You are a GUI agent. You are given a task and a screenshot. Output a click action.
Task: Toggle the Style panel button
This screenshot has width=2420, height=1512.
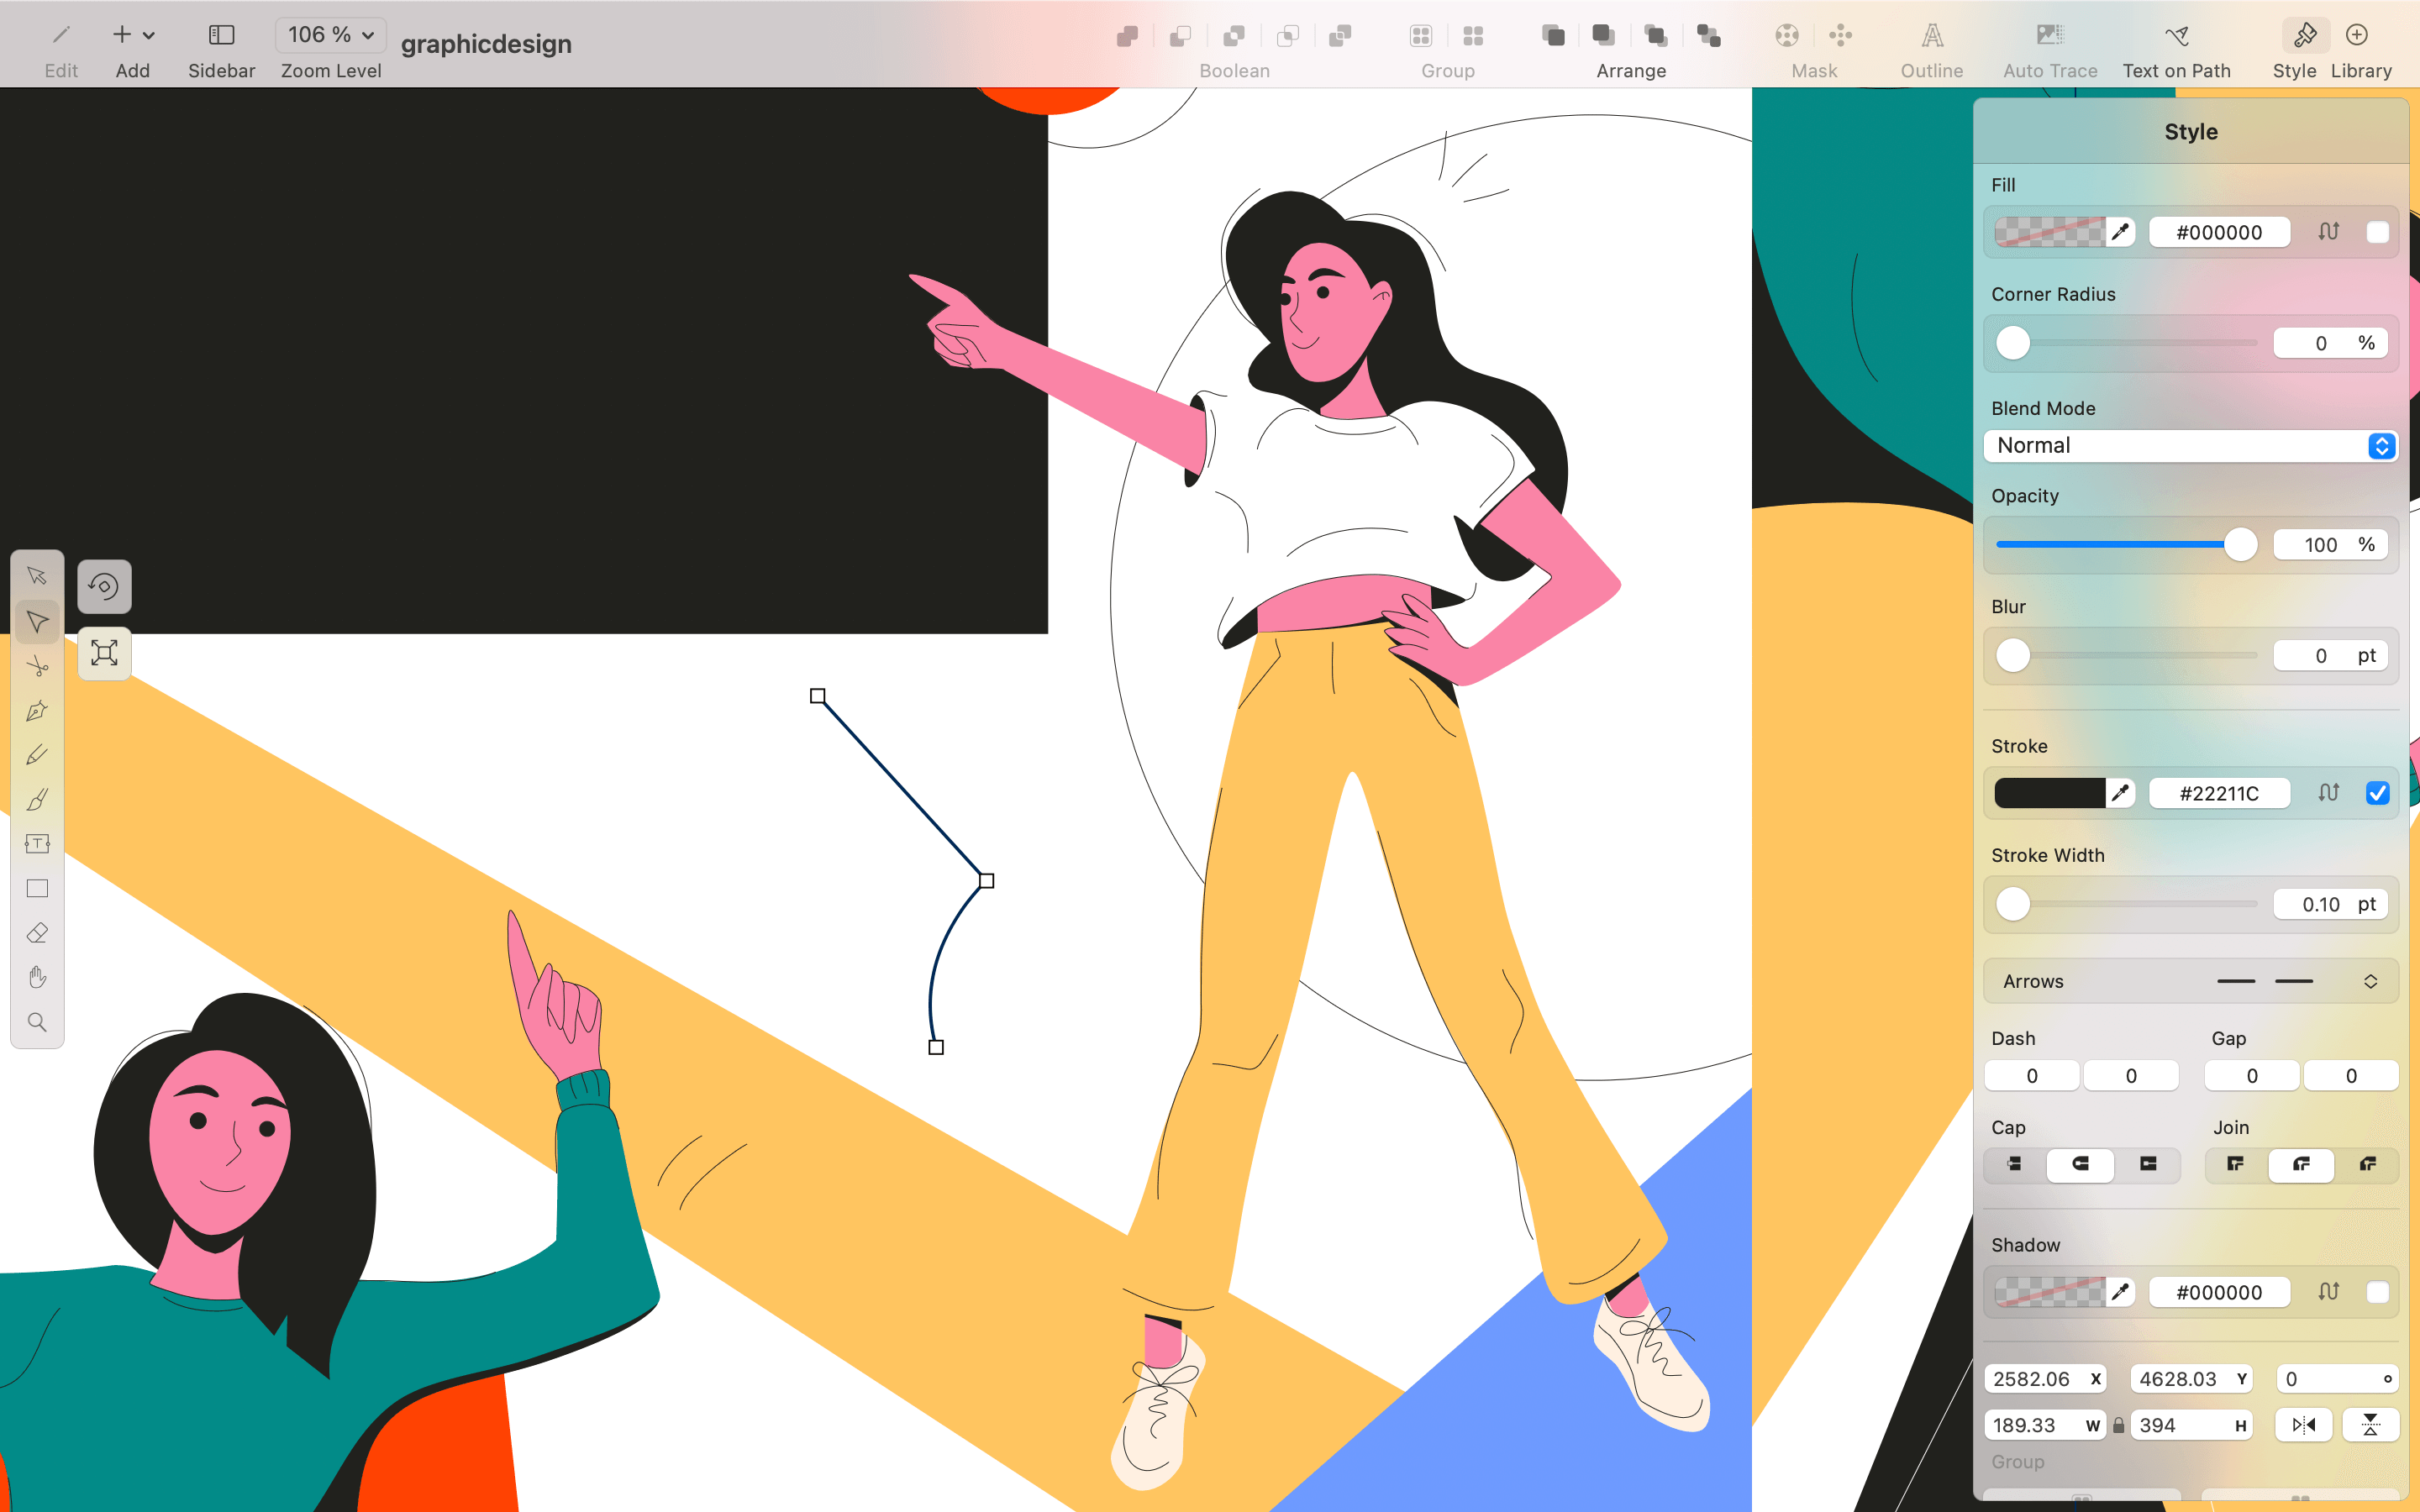(x=2305, y=35)
